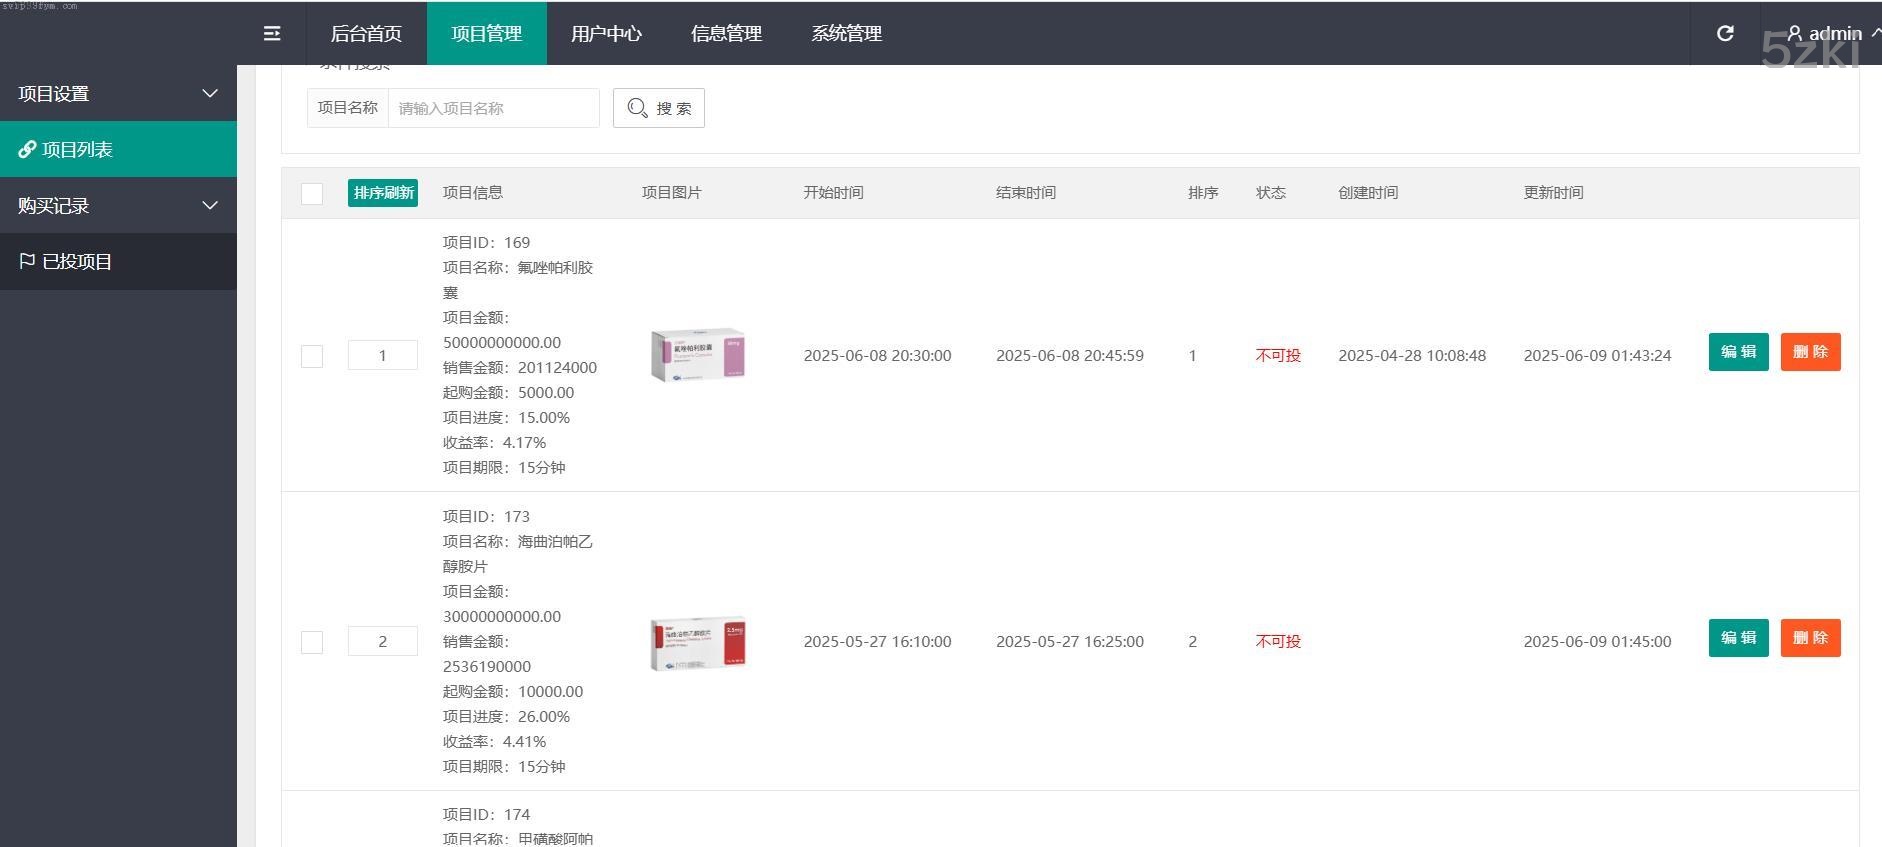Select start time 2025-05-27 16:10:00
This screenshot has width=1882, height=847.
(877, 641)
